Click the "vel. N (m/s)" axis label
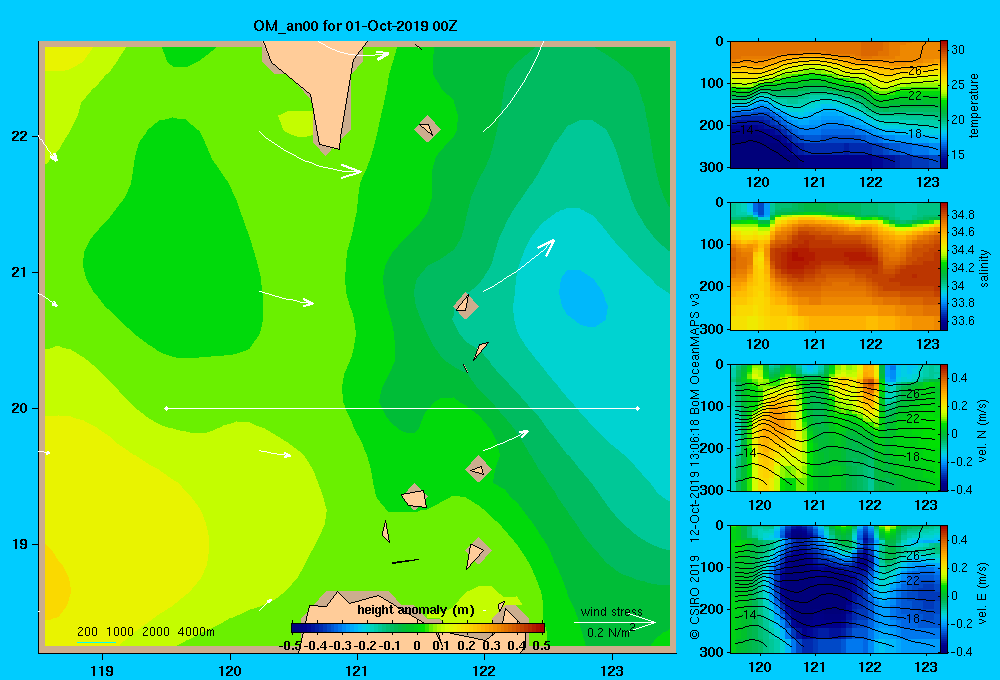Screen dimensions: 1000x680 tap(982, 431)
